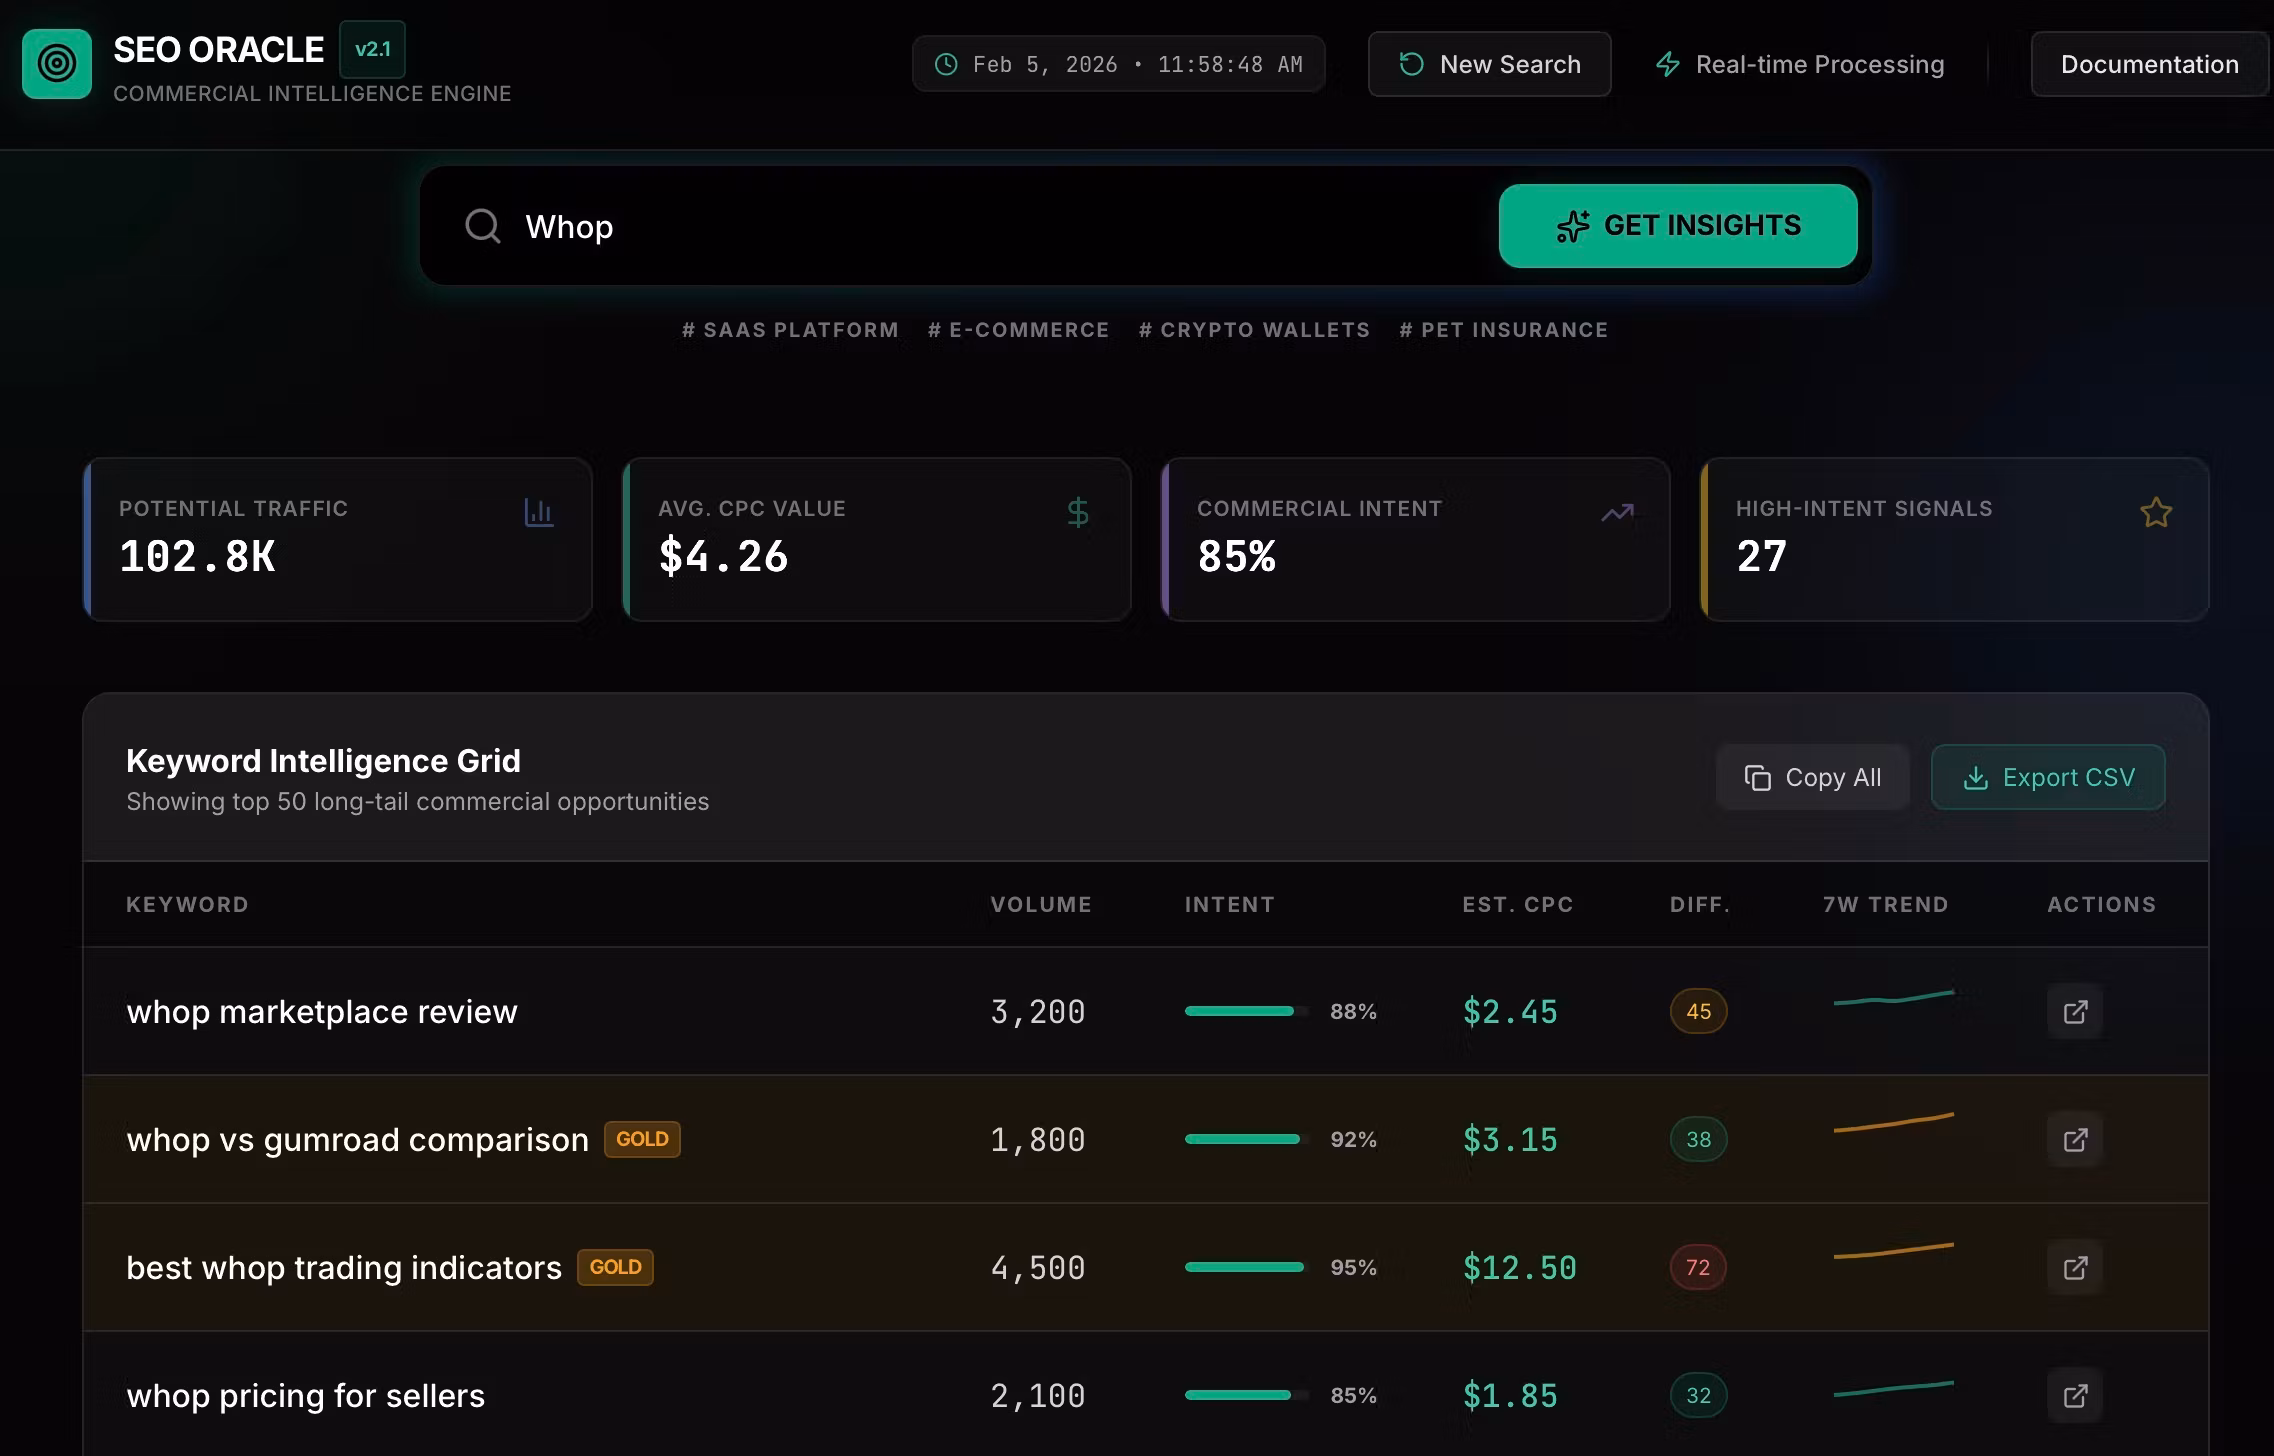
Task: Click volume value 1,800
Action: pyautogui.click(x=1038, y=1139)
